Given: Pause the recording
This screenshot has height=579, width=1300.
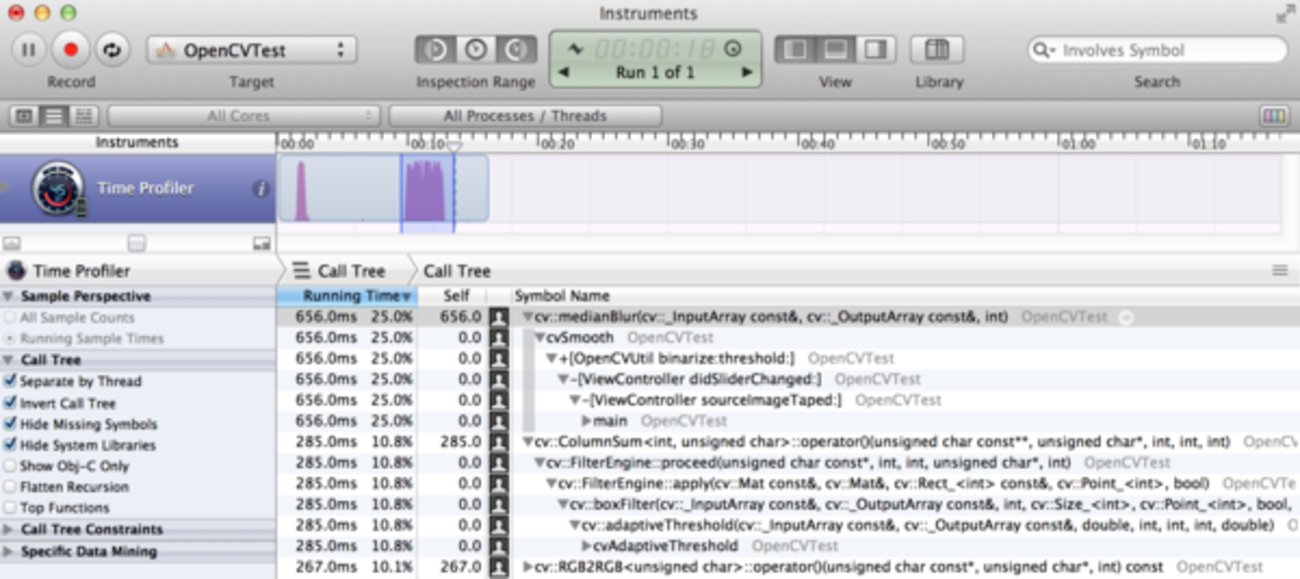Looking at the screenshot, I should (28, 49).
